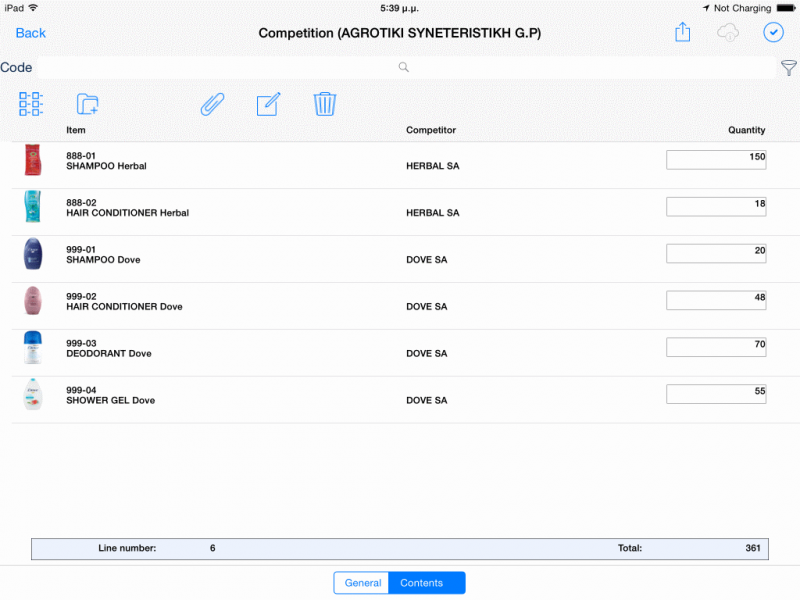Select the 999-01 SHAMPOO Dove item text

(x=103, y=255)
